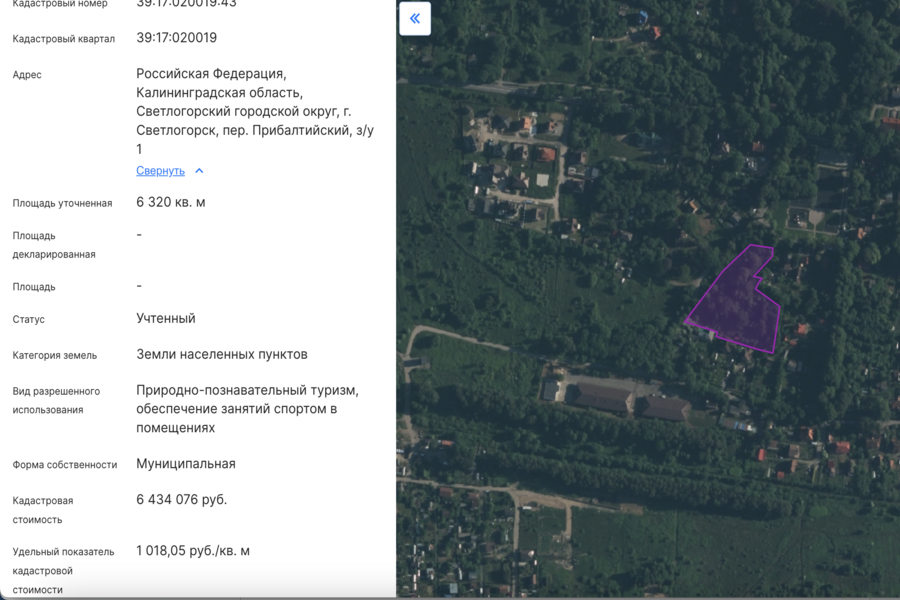Click ownership value 'Муниципальная'
The image size is (900, 600).
pyautogui.click(x=186, y=464)
